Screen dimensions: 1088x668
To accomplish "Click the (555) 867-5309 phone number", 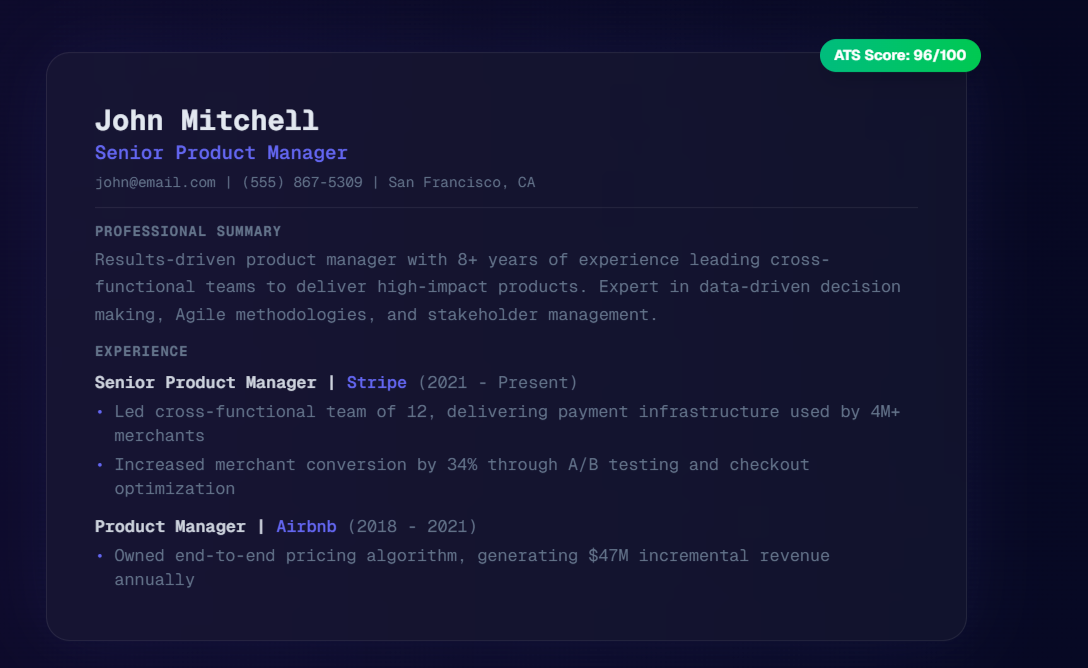I will 302,182.
